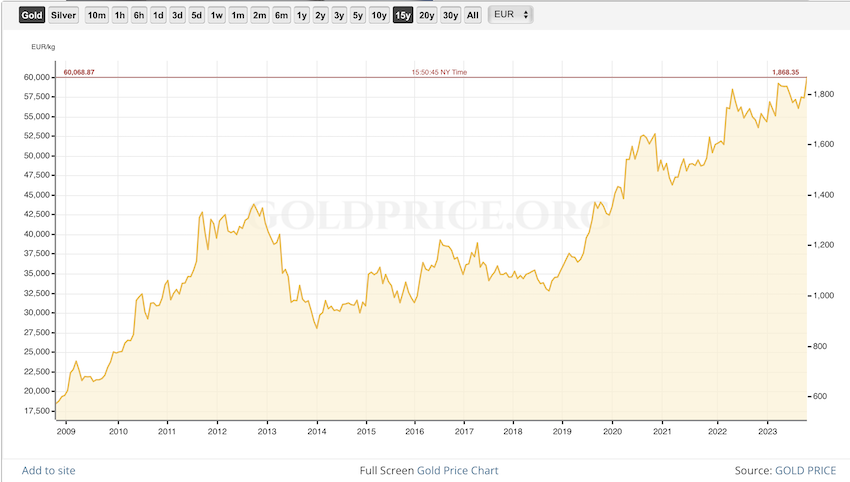
Task: Select the 6m range button
Action: 281,15
